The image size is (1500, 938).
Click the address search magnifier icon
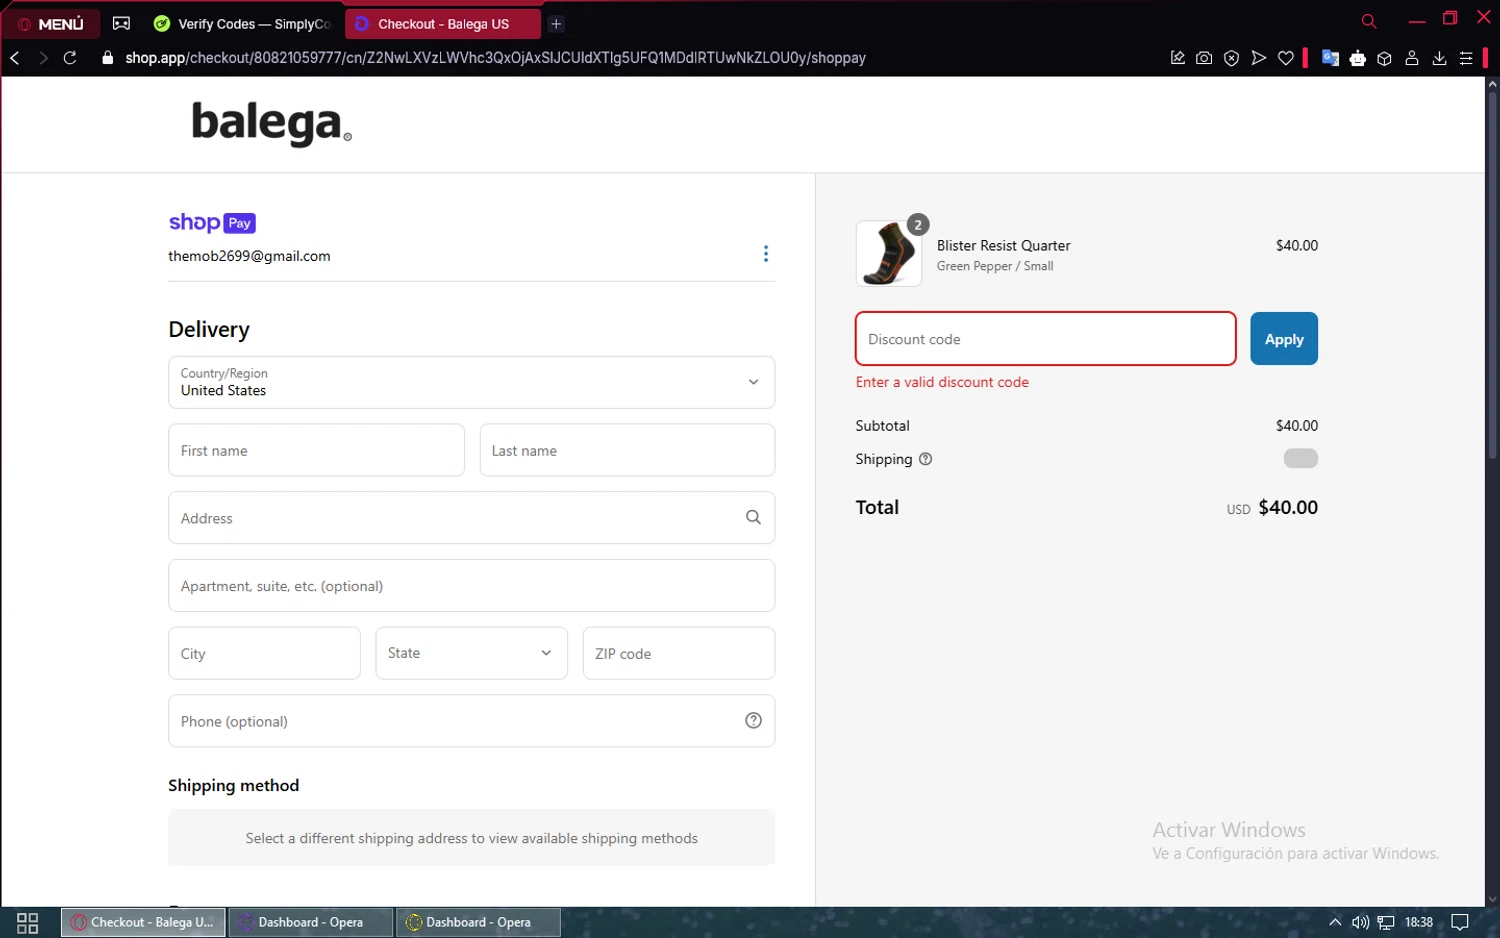(753, 517)
